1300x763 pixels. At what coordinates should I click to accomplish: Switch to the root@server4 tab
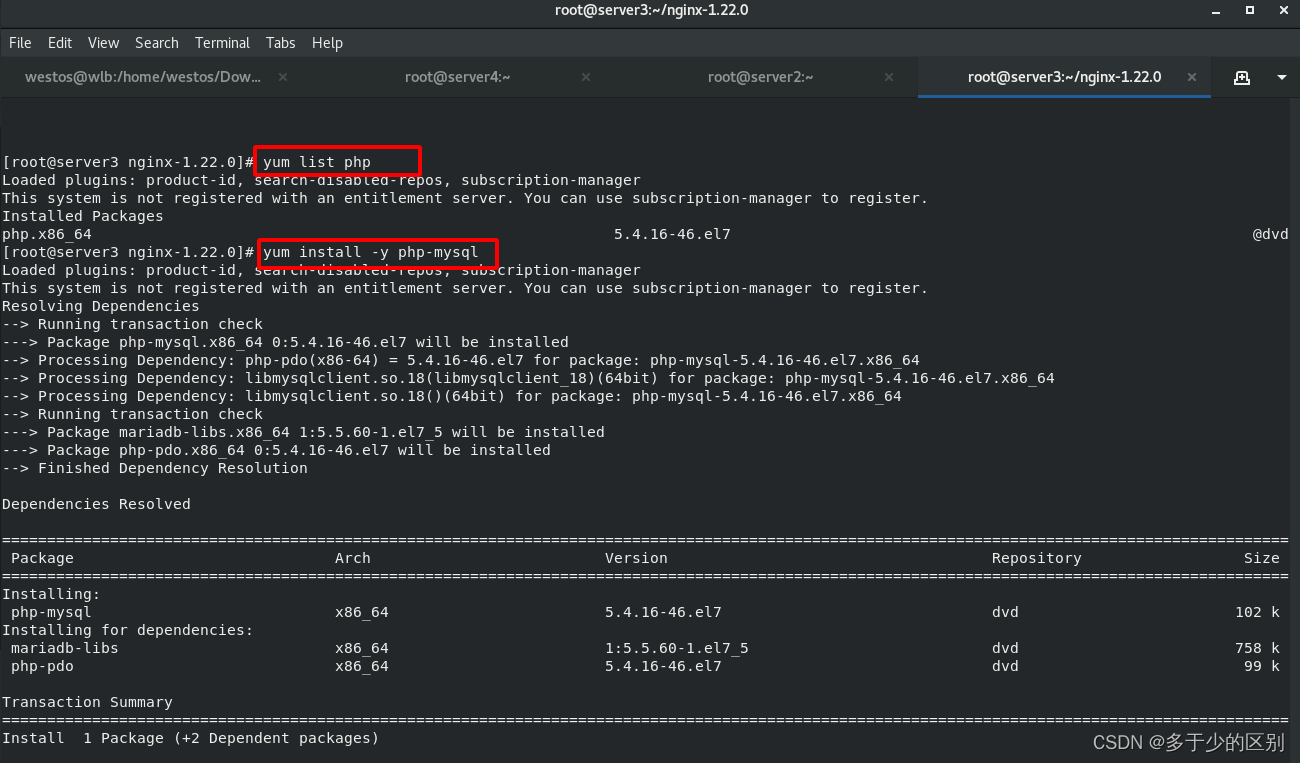pos(457,77)
